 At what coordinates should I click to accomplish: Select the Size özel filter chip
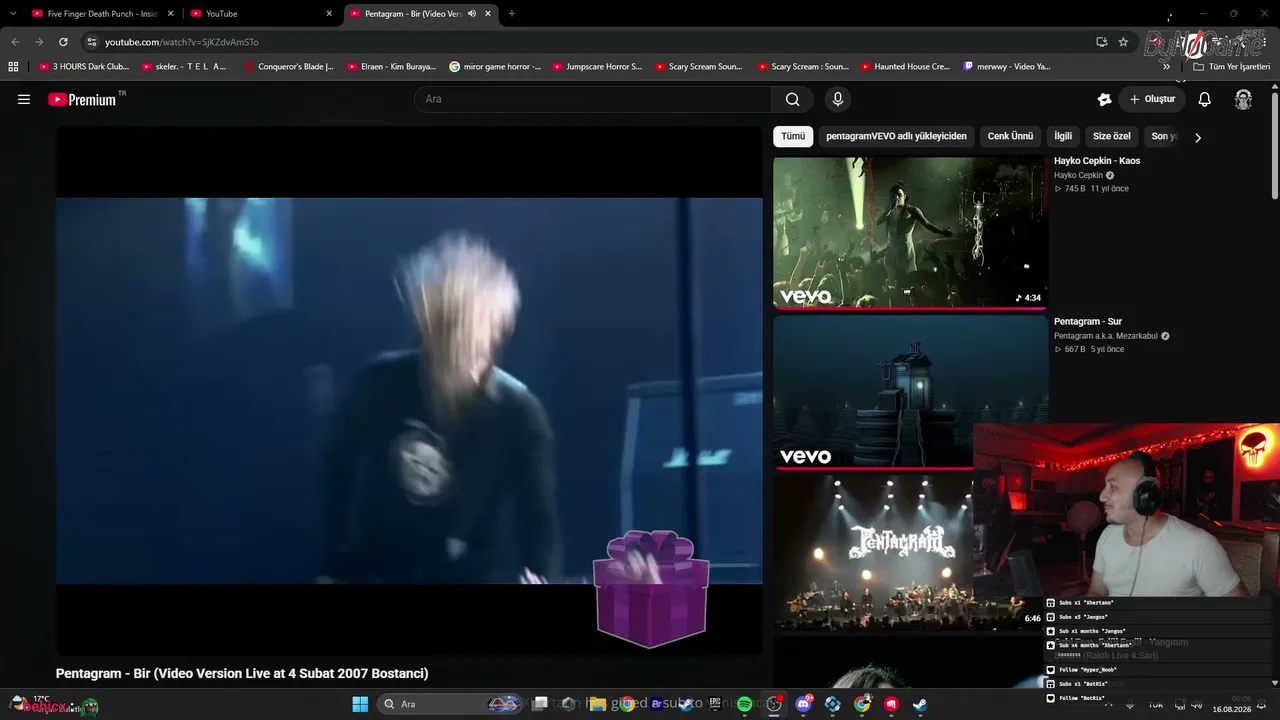[1112, 136]
